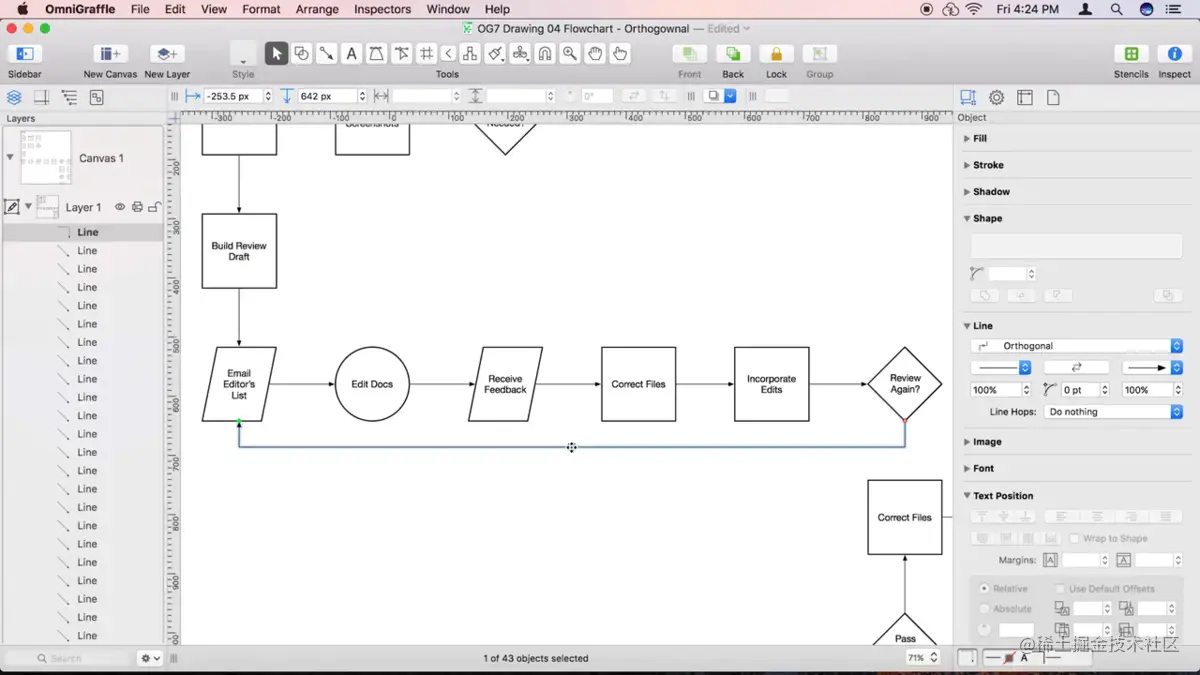Select the highlighted Line row in layers

(82, 232)
